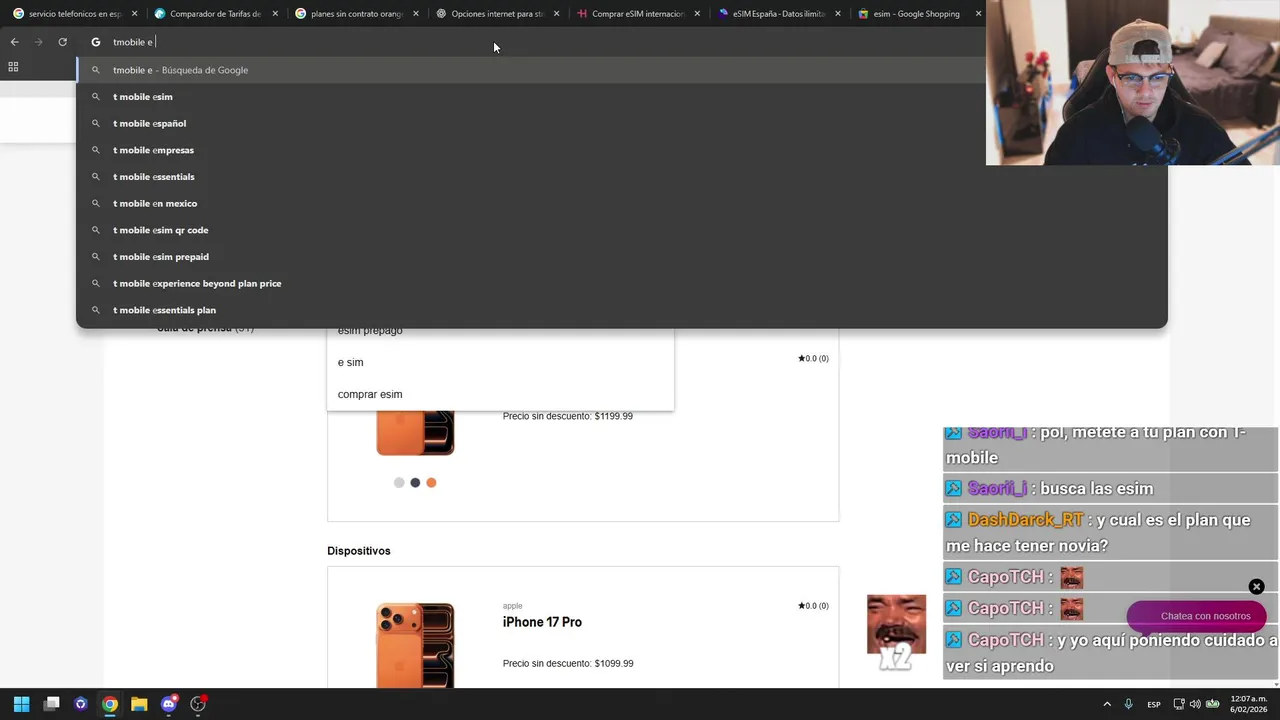This screenshot has height=720, width=1280.
Task: Click the browser forward arrow
Action: click(x=38, y=42)
